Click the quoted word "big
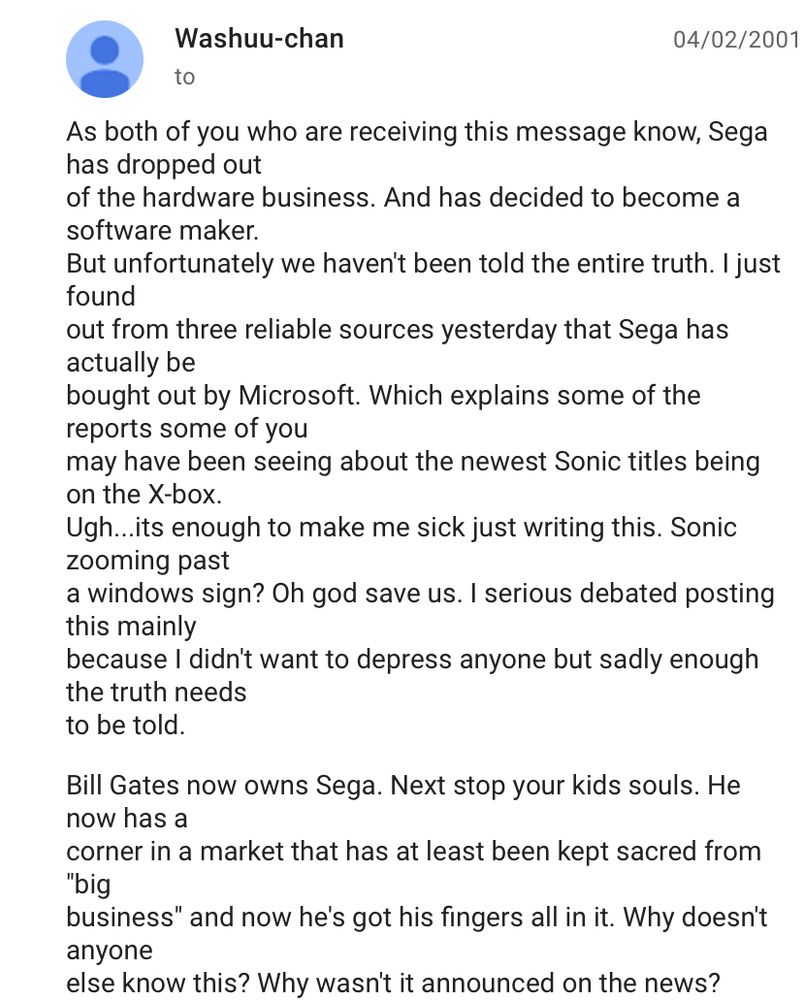The width and height of the screenshot is (803, 1000). point(89,885)
